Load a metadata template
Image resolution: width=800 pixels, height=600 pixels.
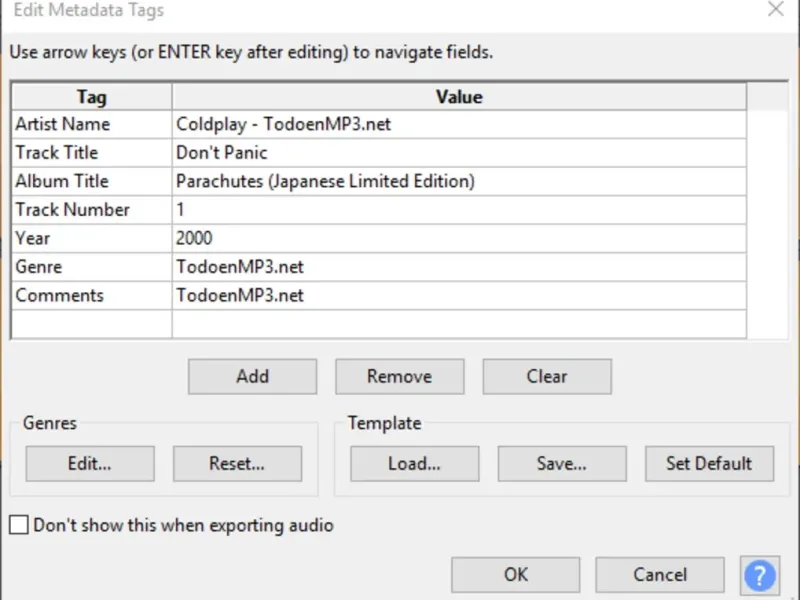point(415,464)
